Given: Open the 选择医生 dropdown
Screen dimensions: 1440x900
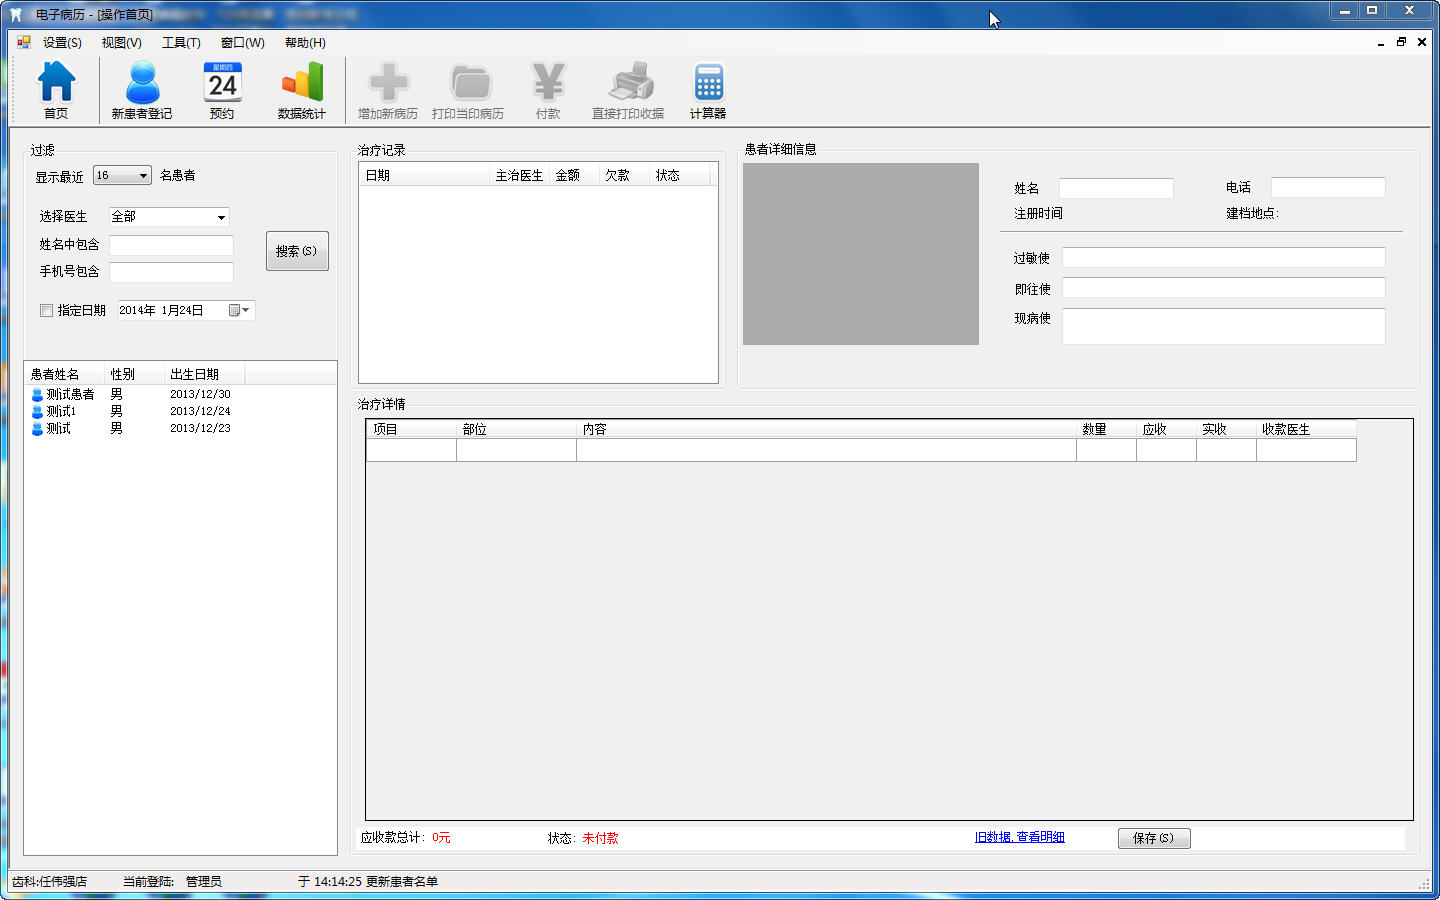Looking at the screenshot, I should click(221, 217).
